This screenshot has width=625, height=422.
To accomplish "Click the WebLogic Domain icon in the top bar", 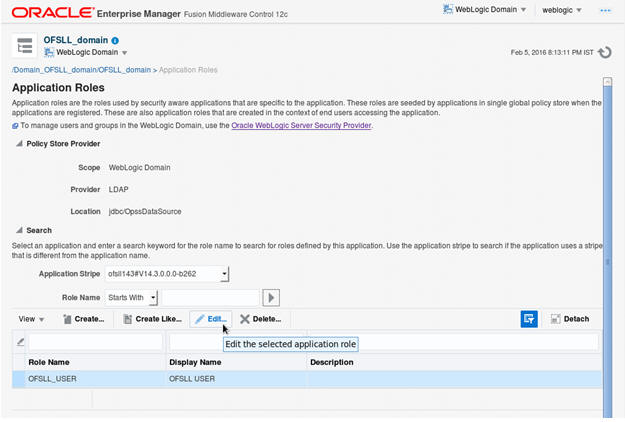I will tap(448, 9).
